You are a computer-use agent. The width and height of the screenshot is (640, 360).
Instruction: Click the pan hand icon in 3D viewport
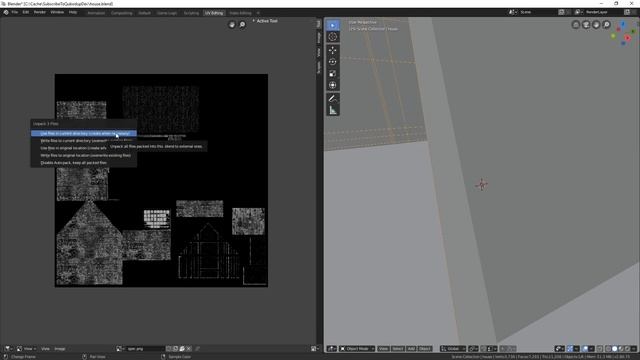coord(596,24)
